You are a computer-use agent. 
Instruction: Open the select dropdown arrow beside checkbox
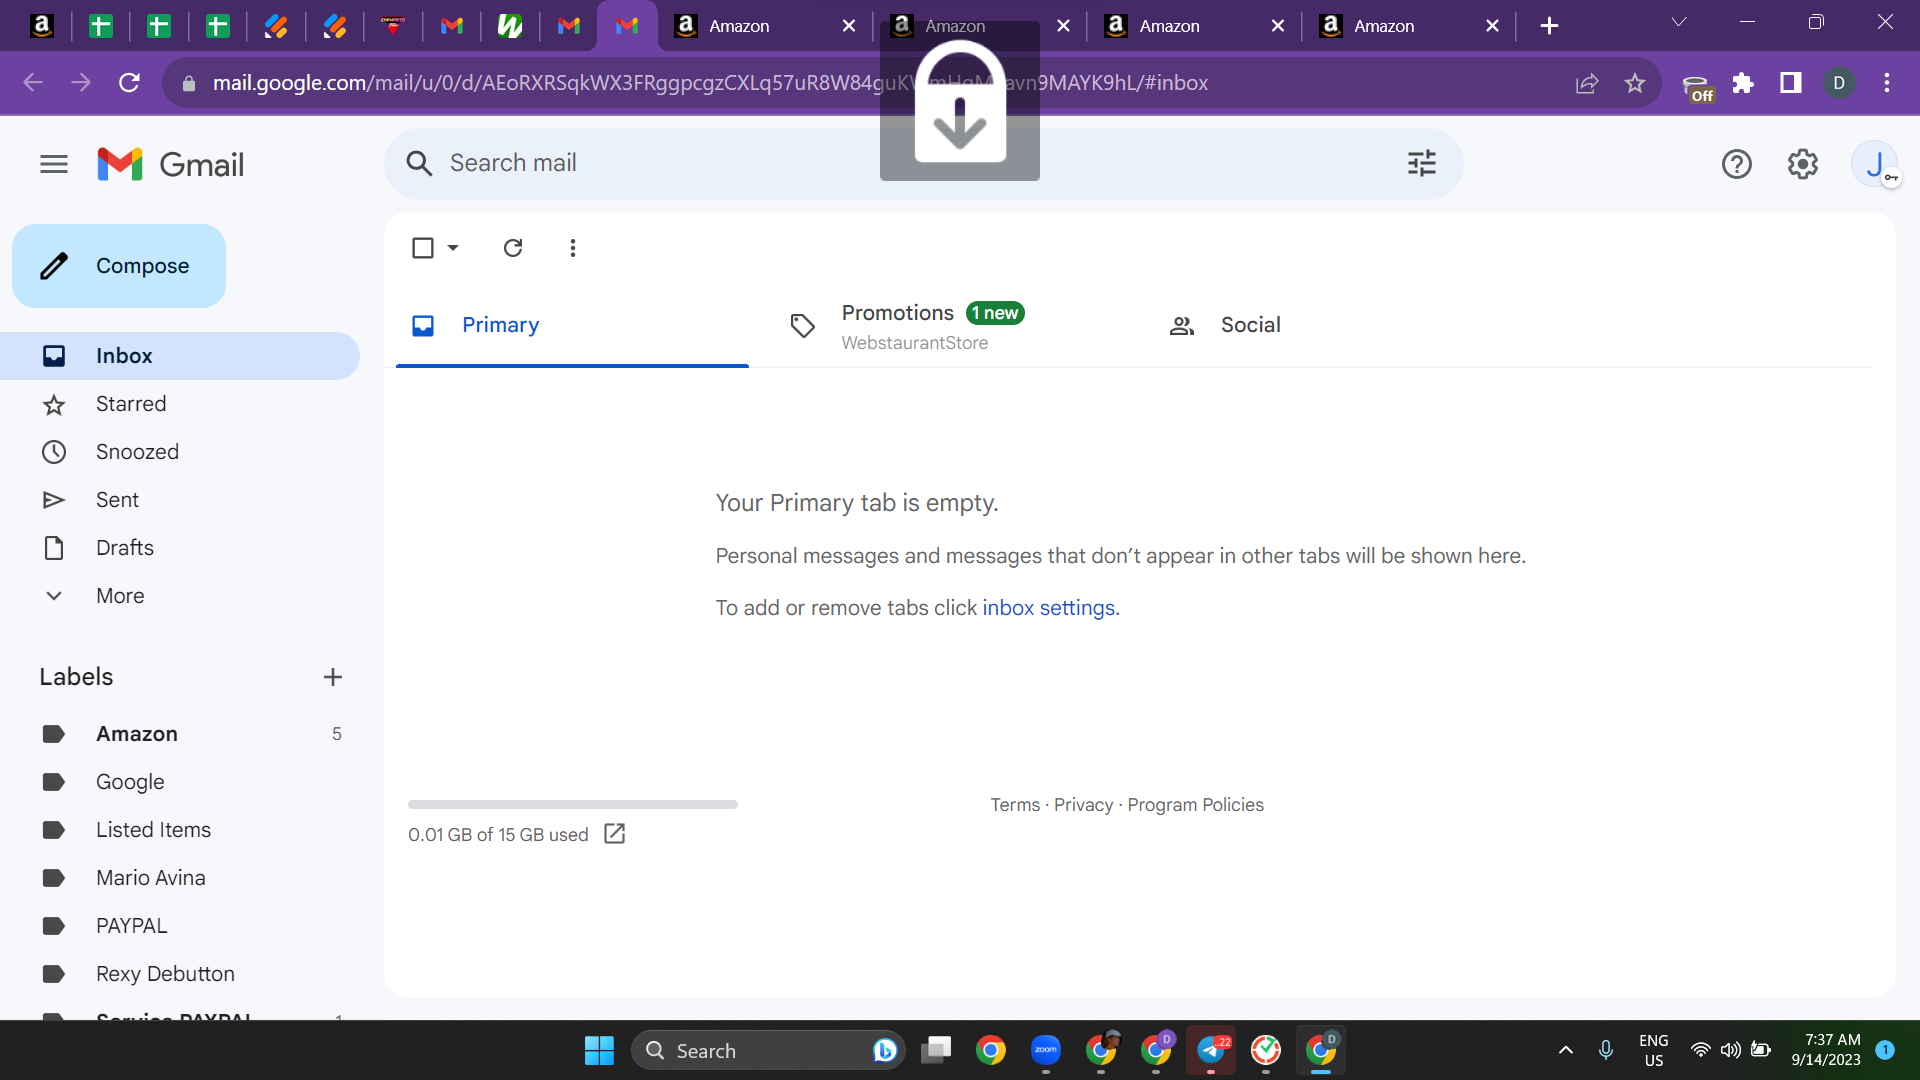453,248
